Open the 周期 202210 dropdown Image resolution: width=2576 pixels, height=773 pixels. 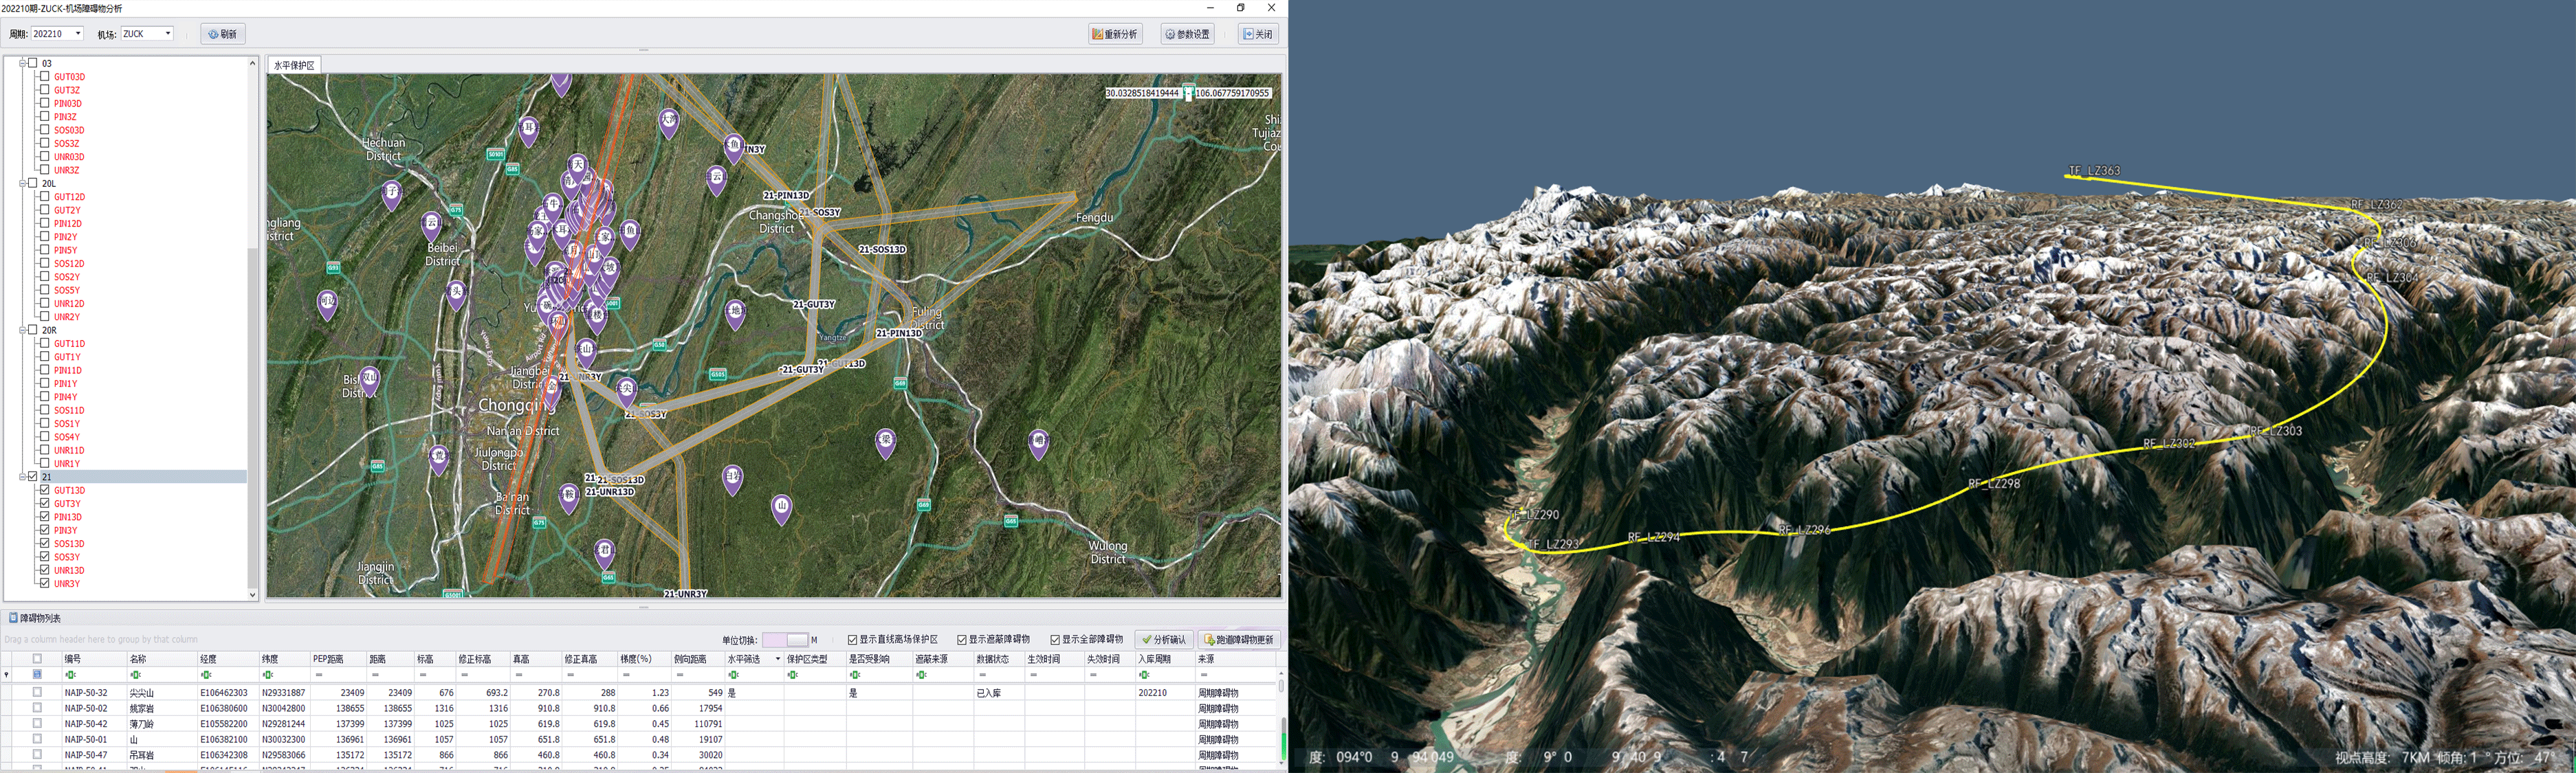coord(78,34)
